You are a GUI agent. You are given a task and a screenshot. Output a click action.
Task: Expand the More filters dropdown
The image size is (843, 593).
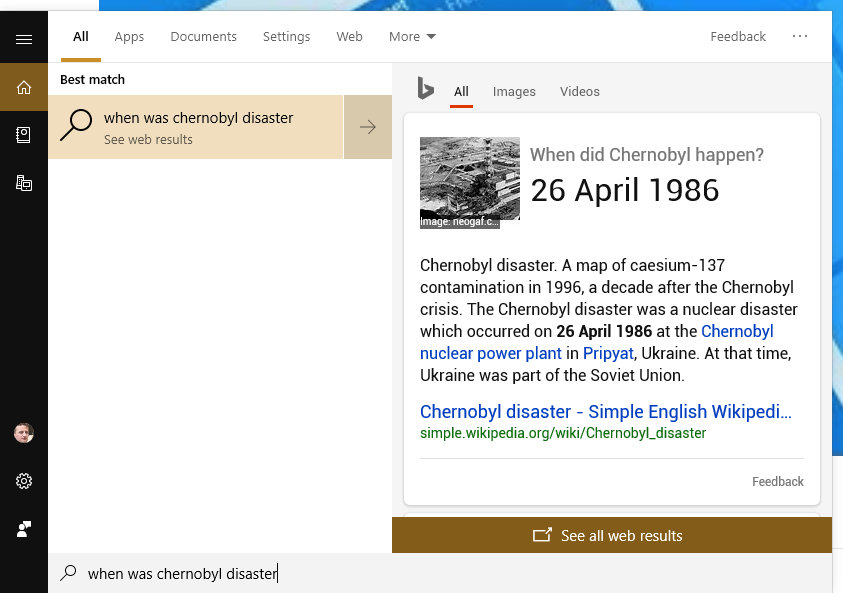click(412, 37)
